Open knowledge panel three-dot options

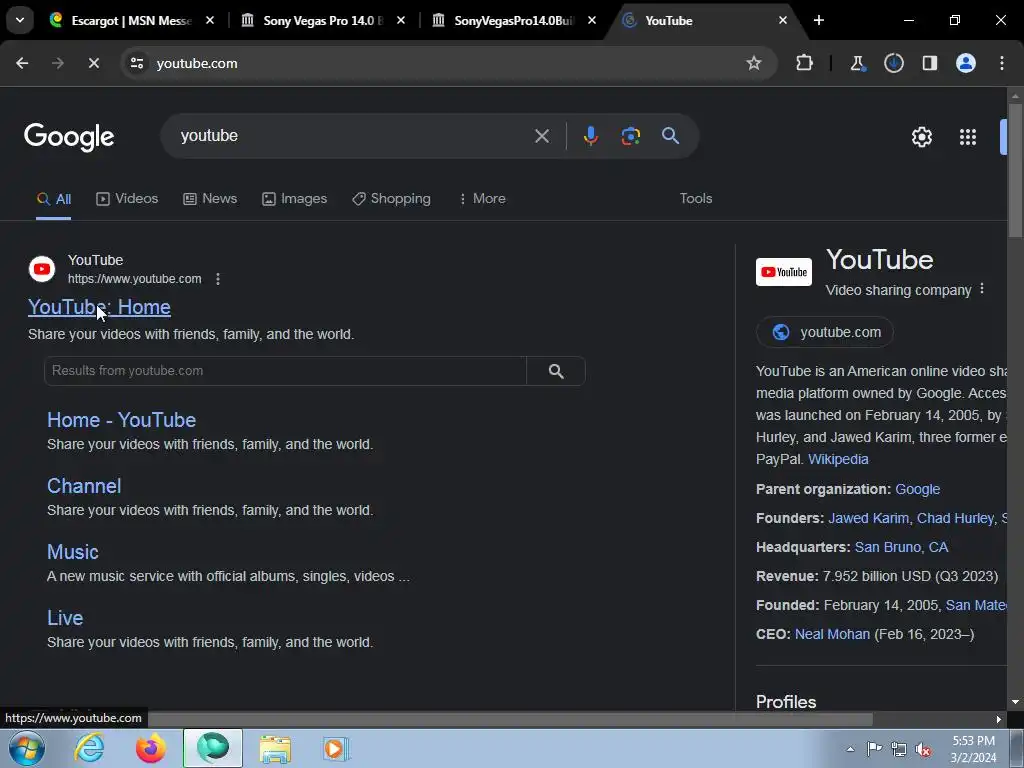[x=982, y=289]
